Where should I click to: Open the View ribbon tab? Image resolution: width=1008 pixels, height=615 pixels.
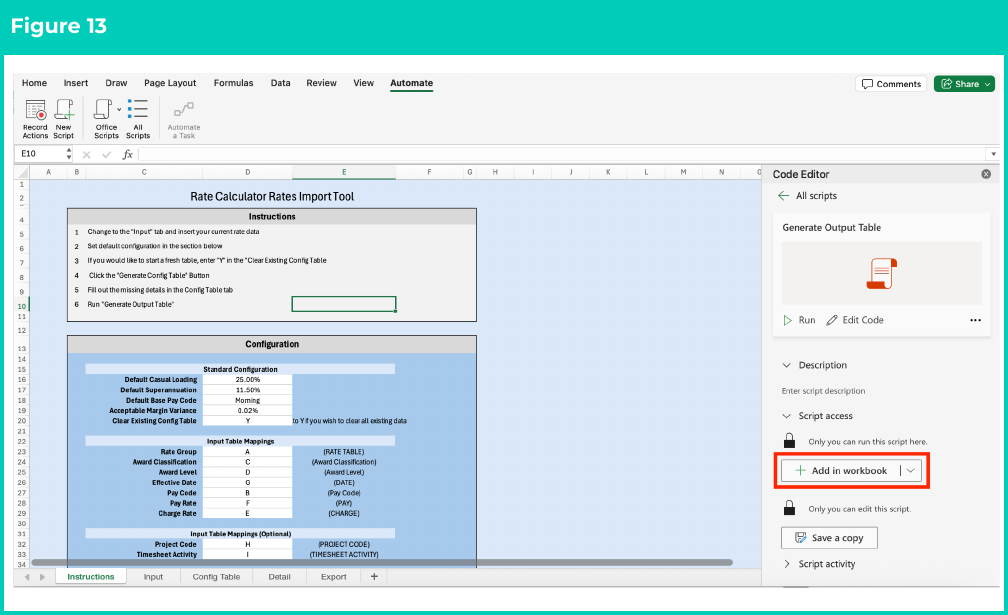(363, 83)
